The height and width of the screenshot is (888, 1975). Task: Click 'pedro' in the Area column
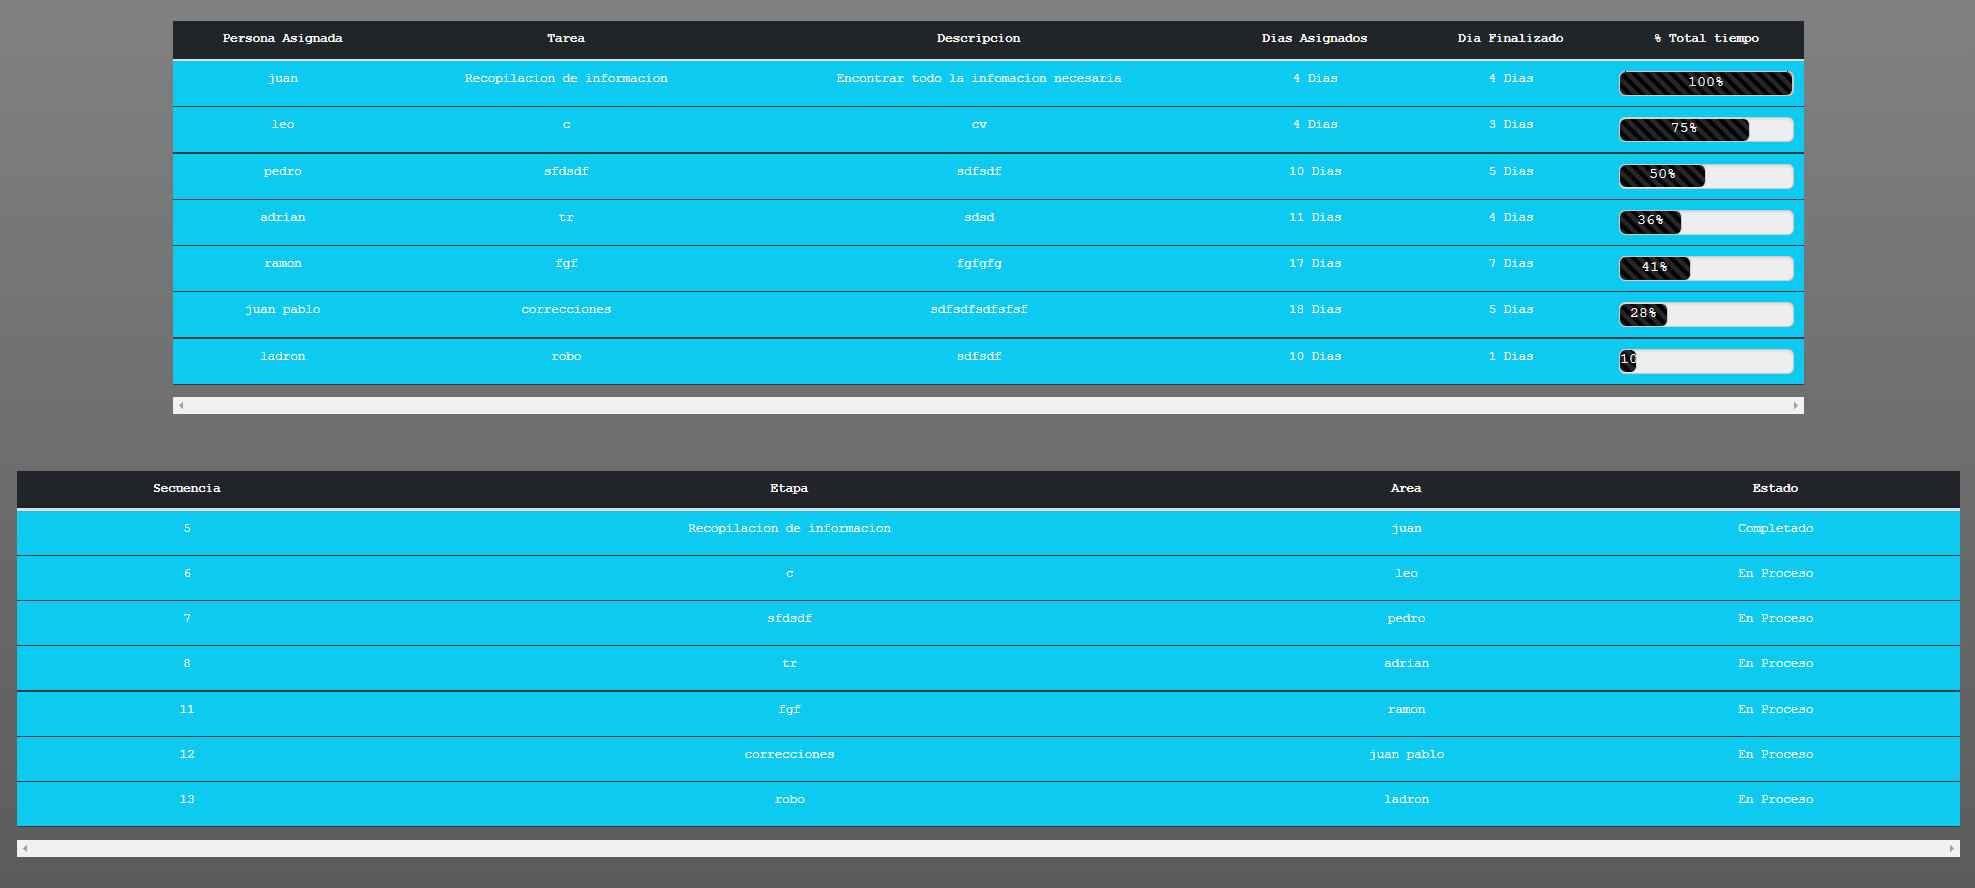pos(1406,618)
